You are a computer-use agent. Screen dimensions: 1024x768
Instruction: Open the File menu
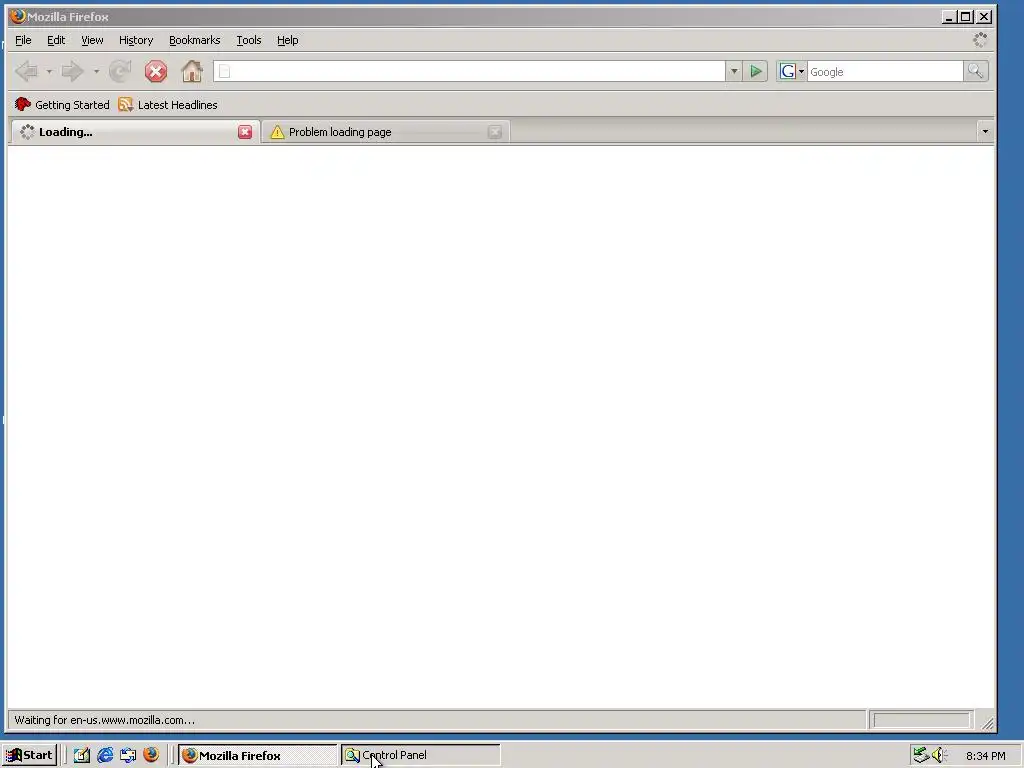click(23, 40)
